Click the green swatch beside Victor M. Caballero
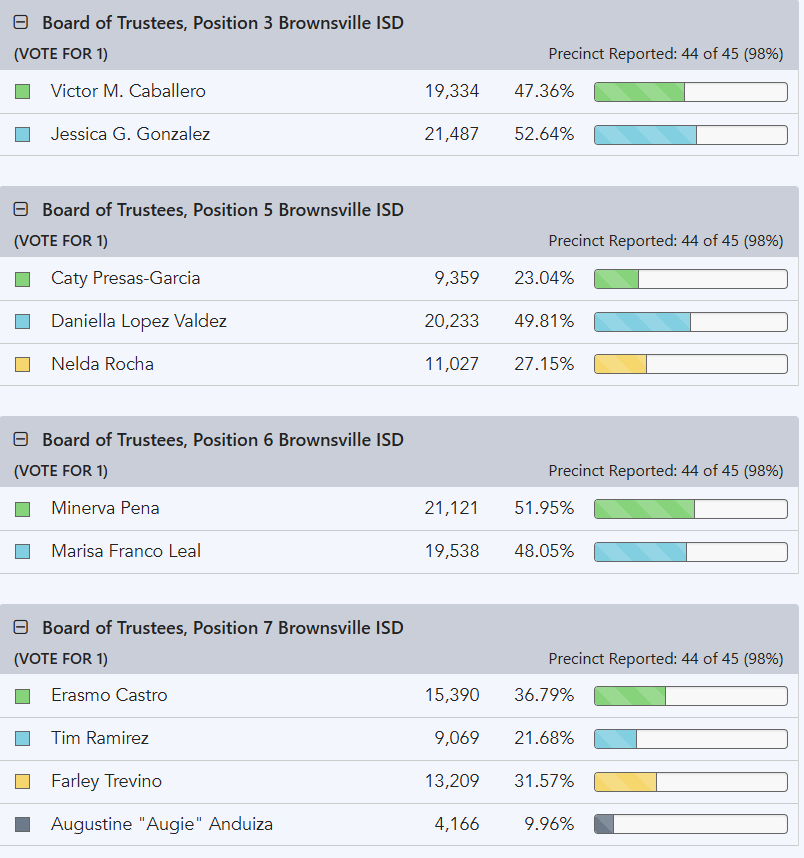Image resolution: width=804 pixels, height=858 pixels. pos(22,91)
